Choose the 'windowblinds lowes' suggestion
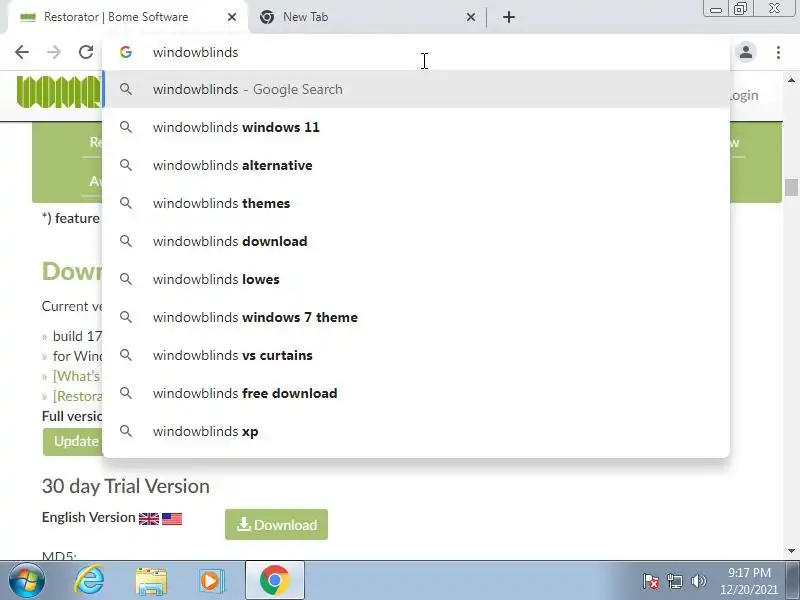 coord(416,279)
